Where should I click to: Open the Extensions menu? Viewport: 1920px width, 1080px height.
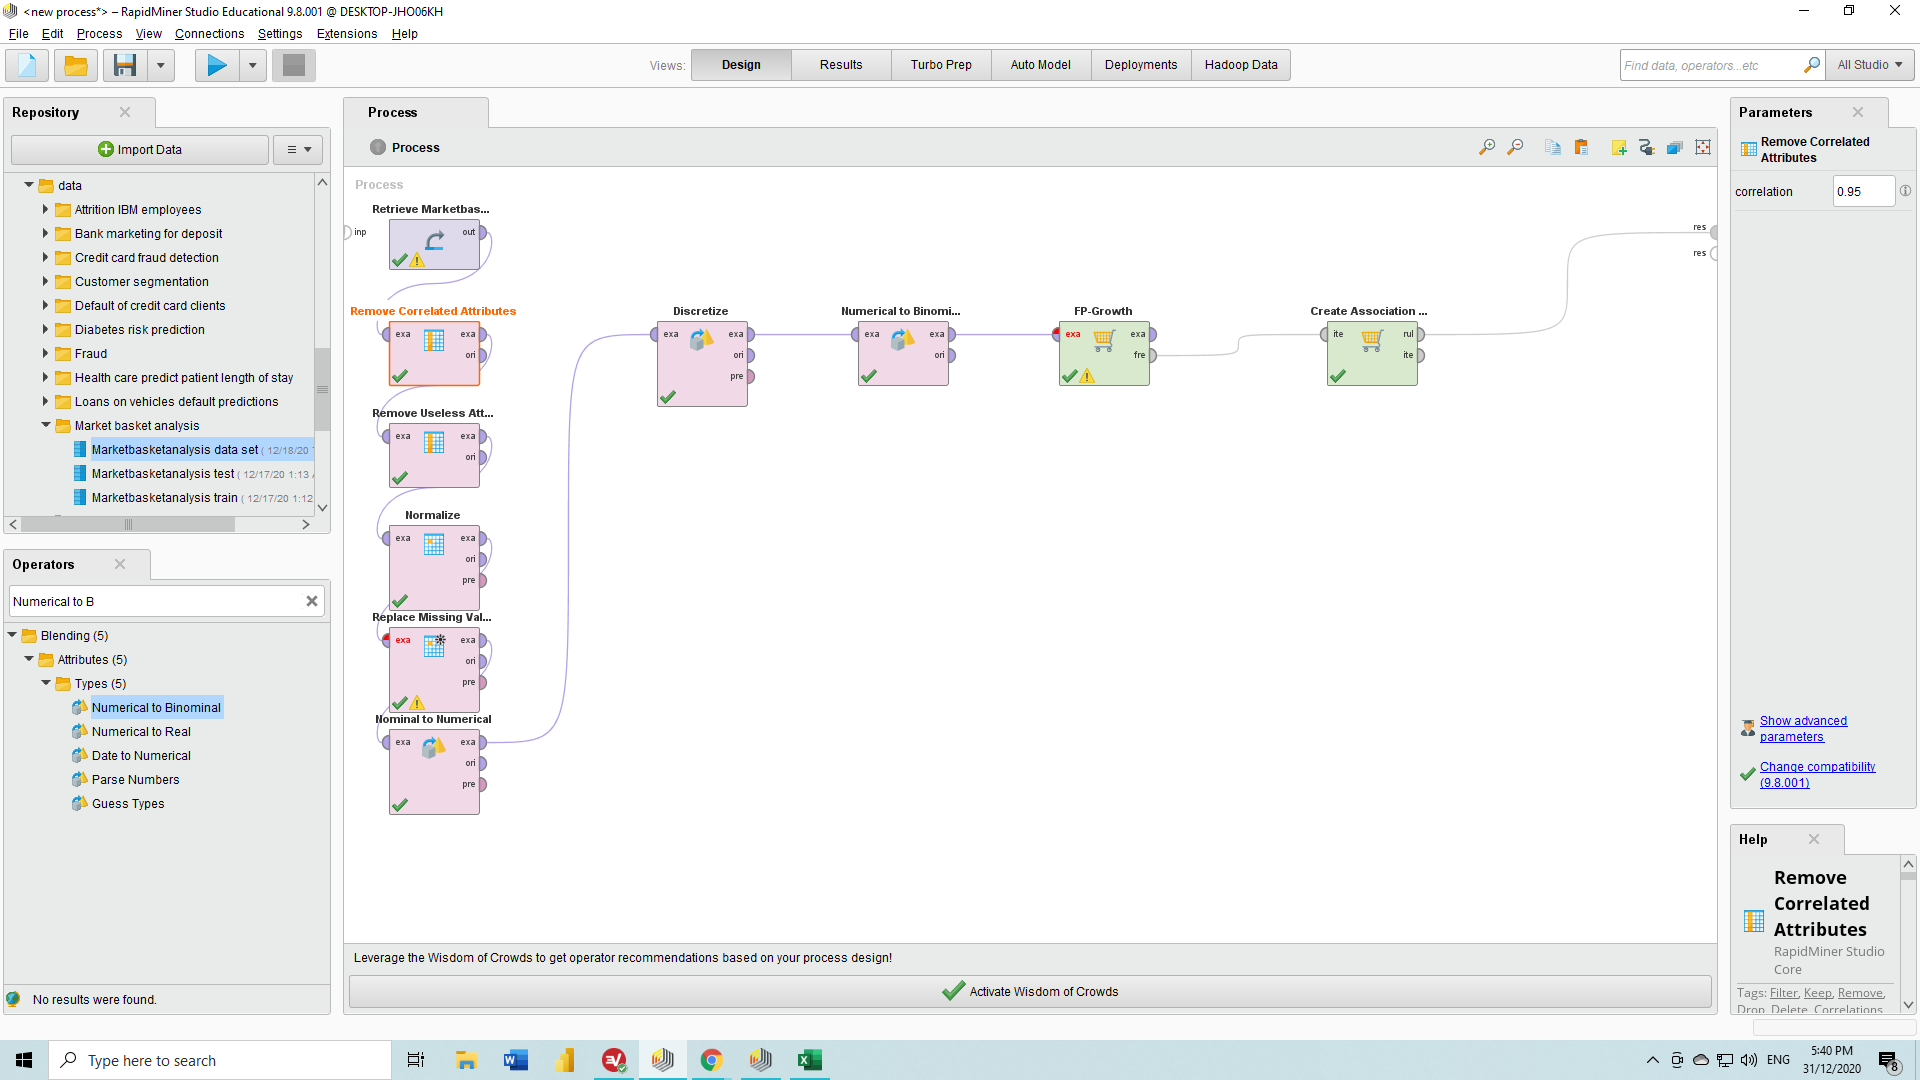(x=347, y=34)
